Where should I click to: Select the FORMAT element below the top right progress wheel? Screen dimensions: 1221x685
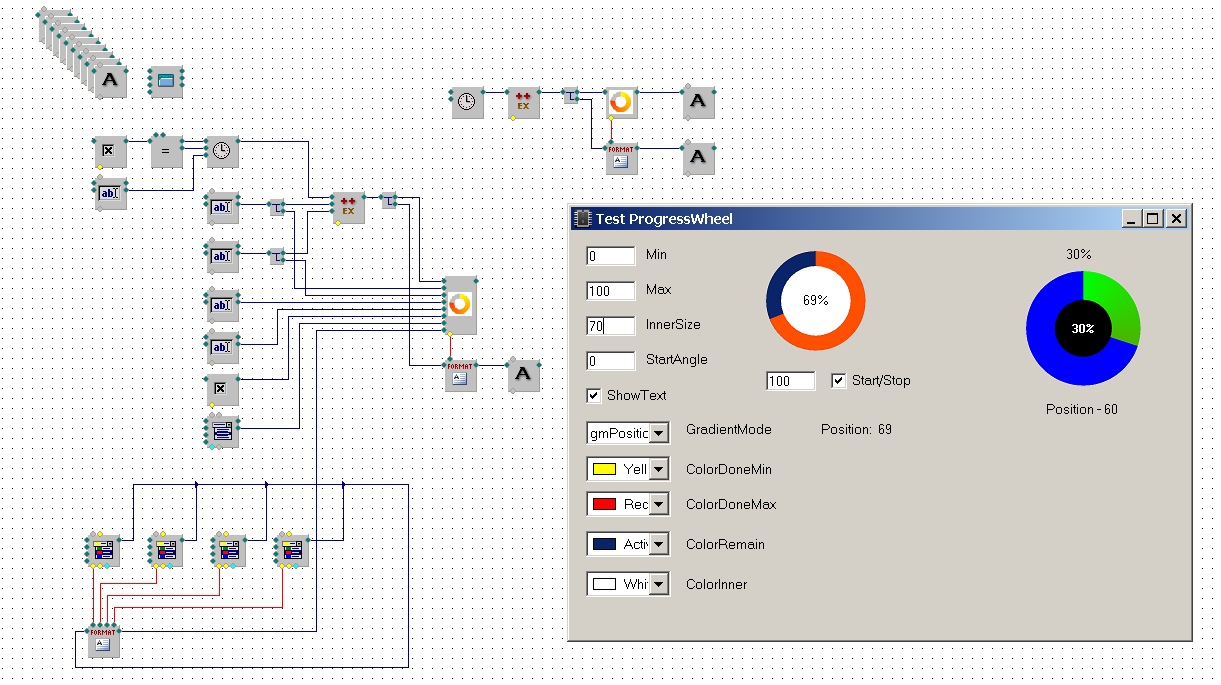pyautogui.click(x=621, y=158)
